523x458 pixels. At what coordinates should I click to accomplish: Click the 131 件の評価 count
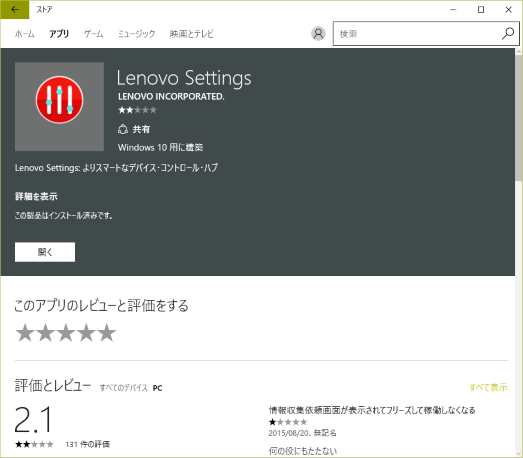pos(87,444)
